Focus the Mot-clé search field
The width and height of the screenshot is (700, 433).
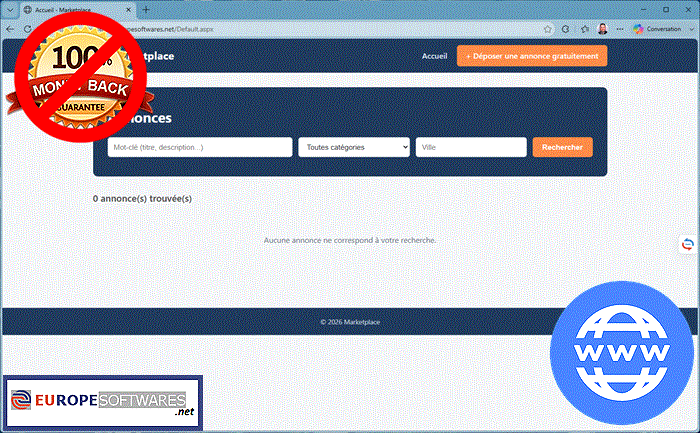click(200, 147)
